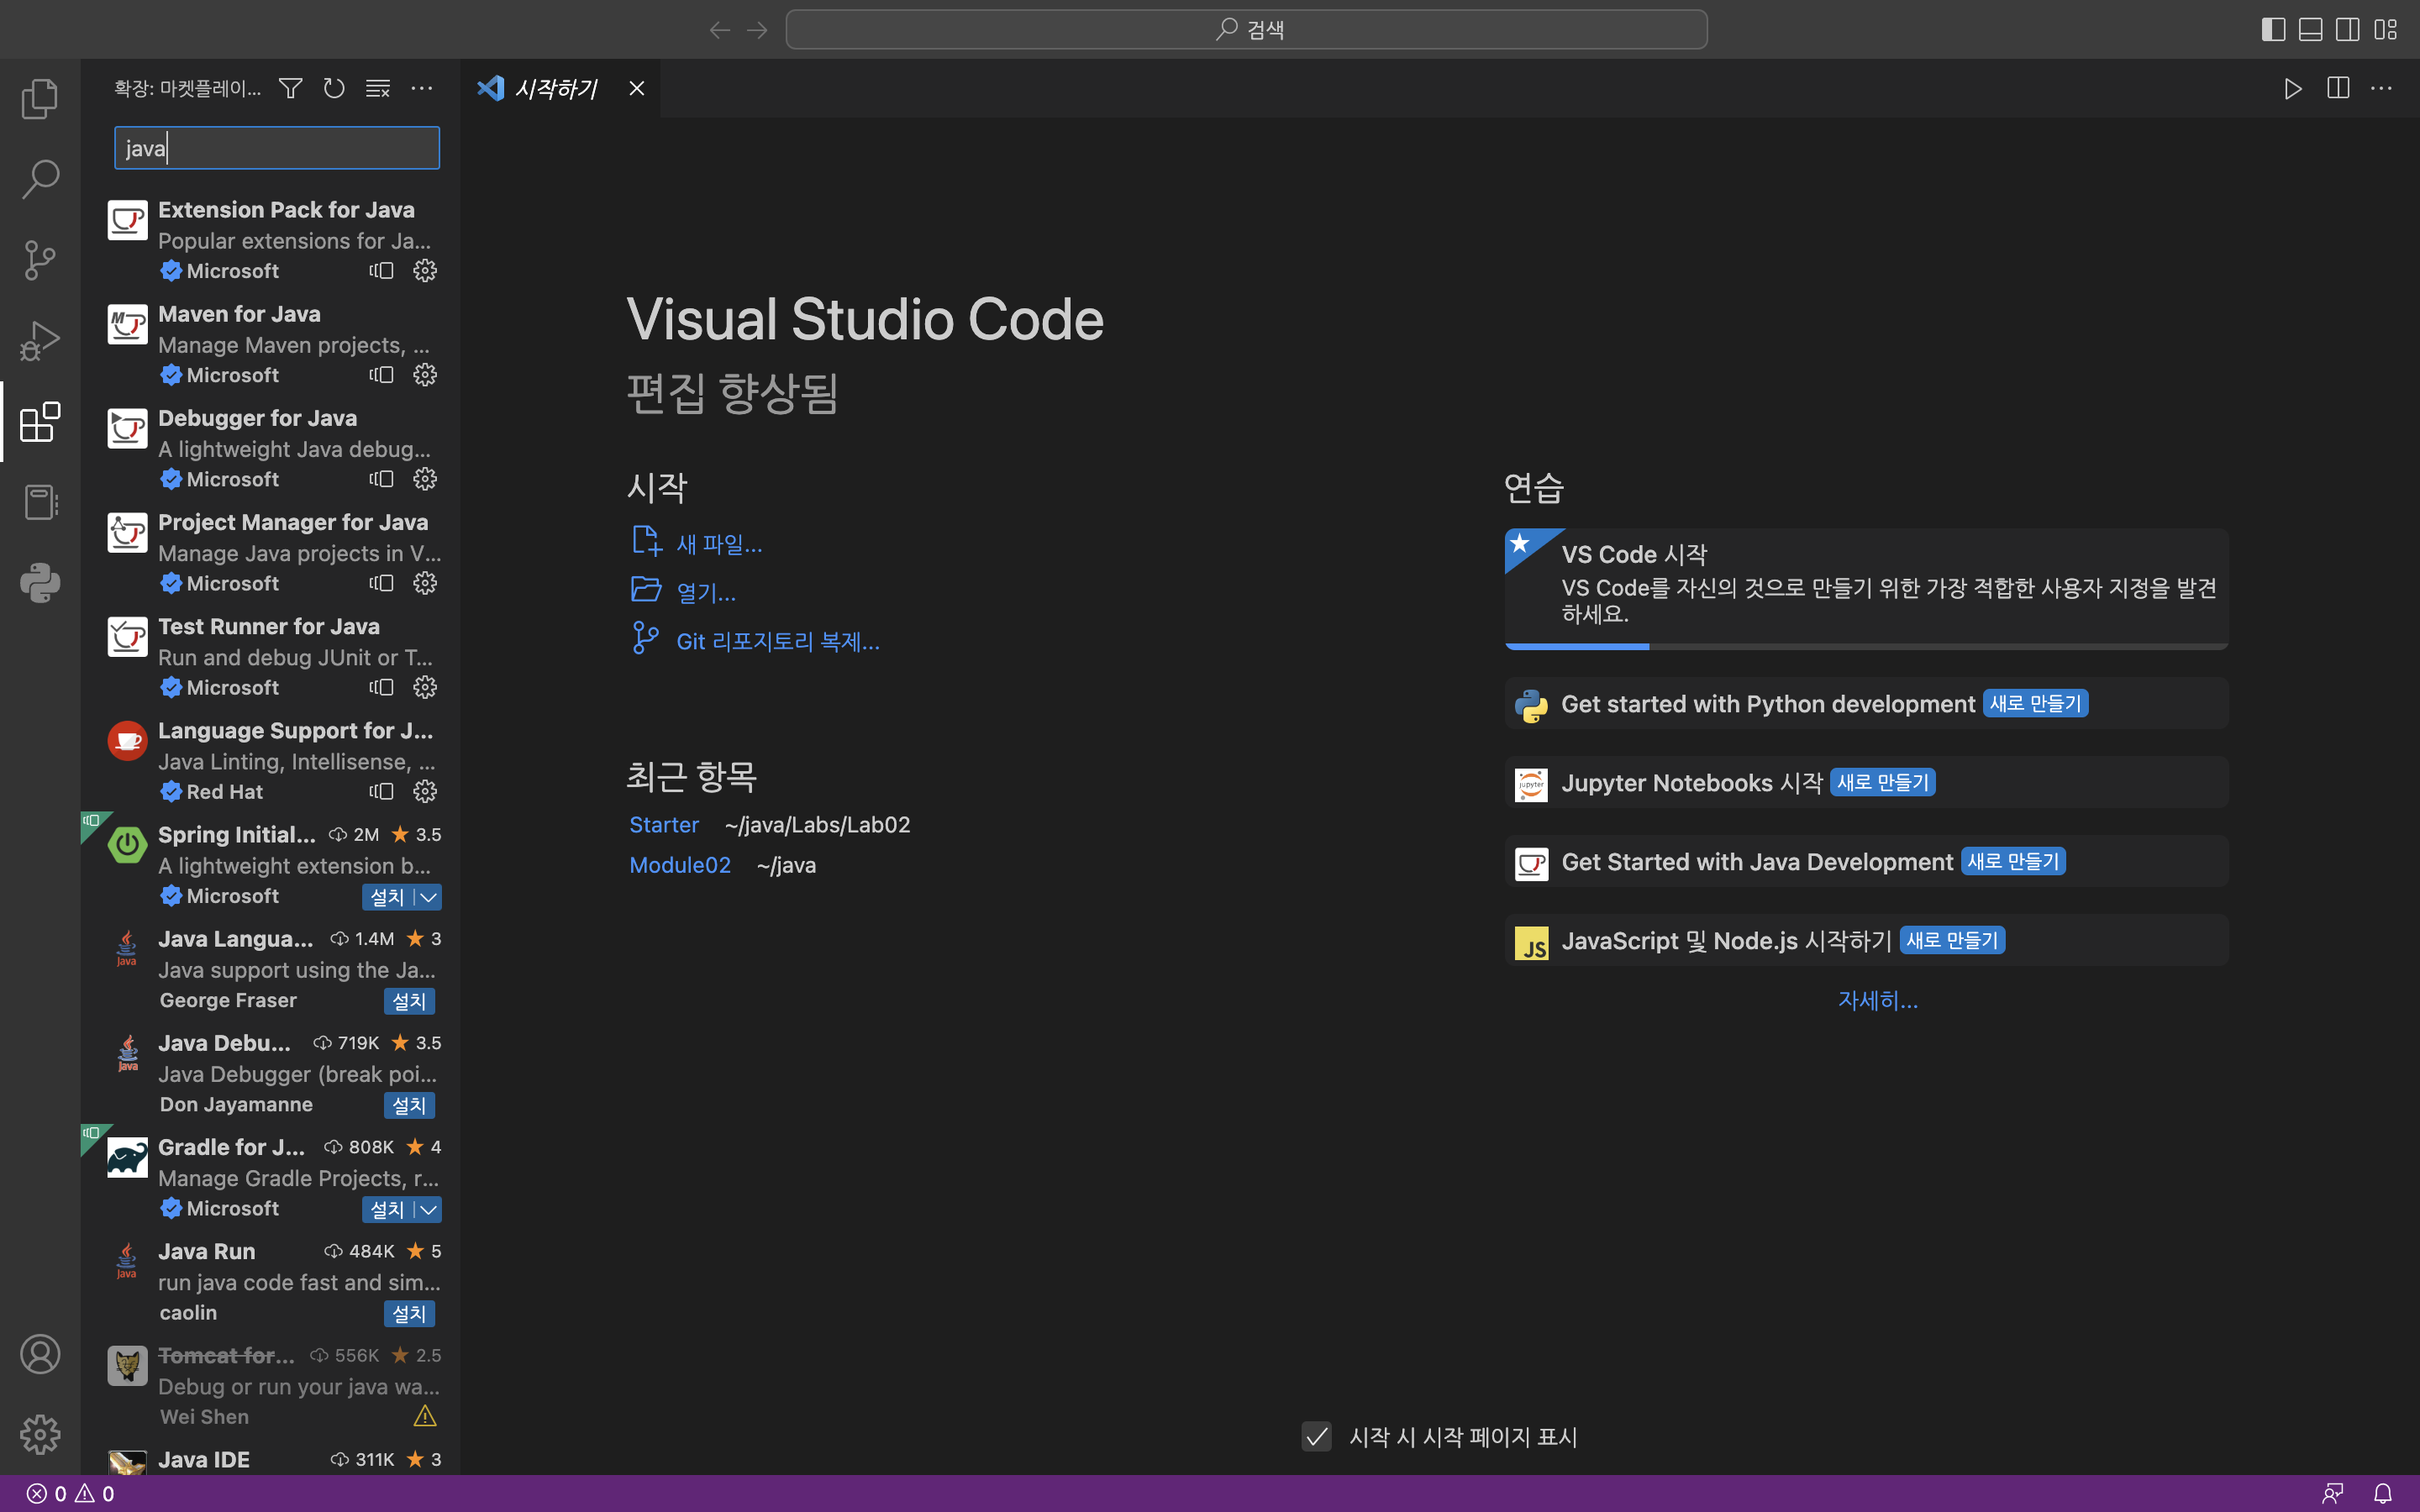Refresh the extensions list
This screenshot has width=2420, height=1512.
[x=334, y=89]
